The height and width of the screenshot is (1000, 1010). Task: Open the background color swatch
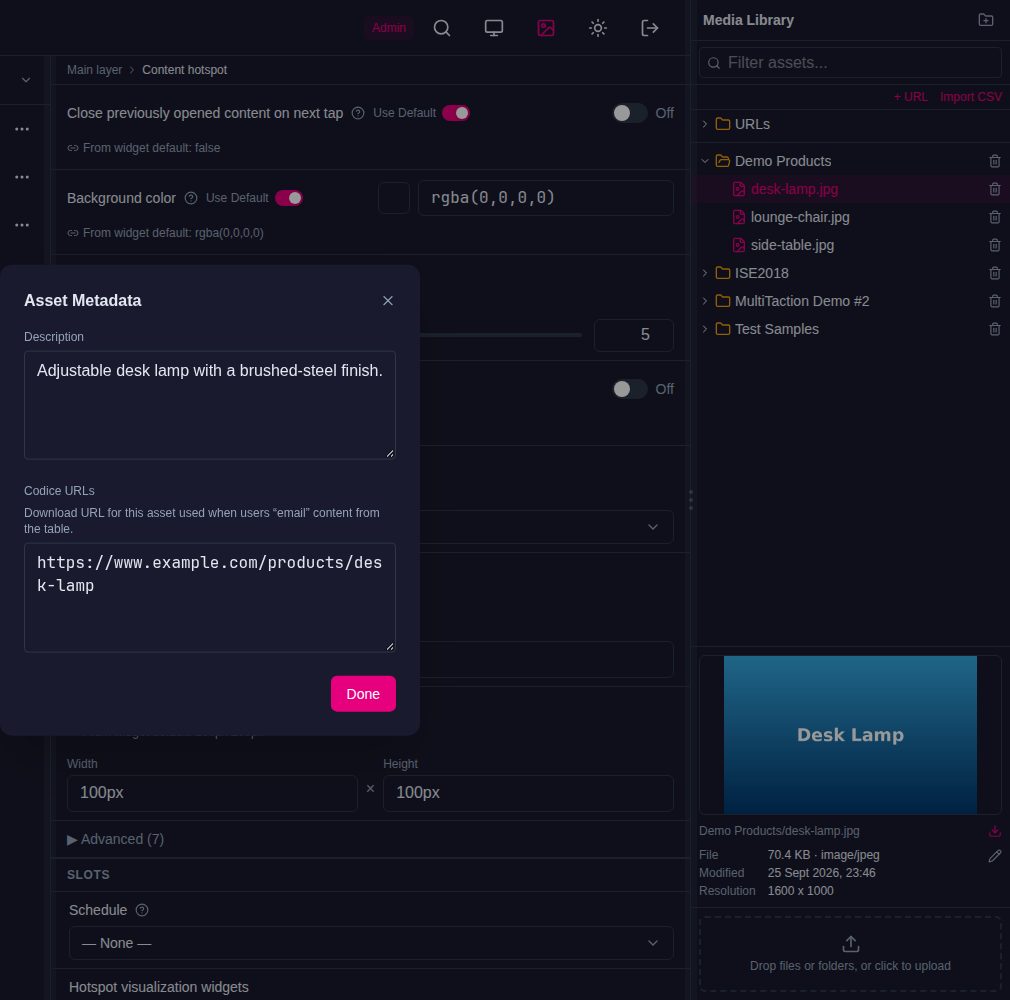(394, 198)
